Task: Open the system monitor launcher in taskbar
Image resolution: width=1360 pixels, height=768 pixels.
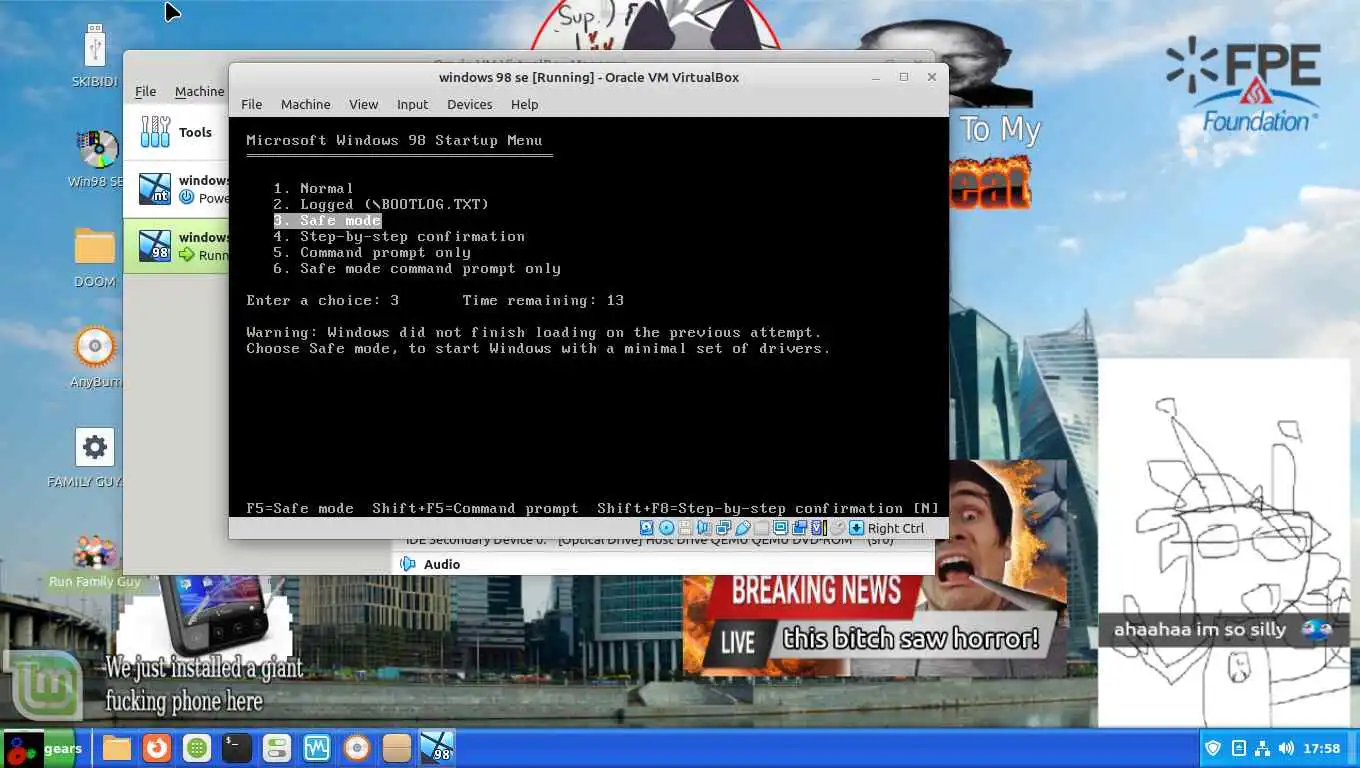Action: click(317, 748)
